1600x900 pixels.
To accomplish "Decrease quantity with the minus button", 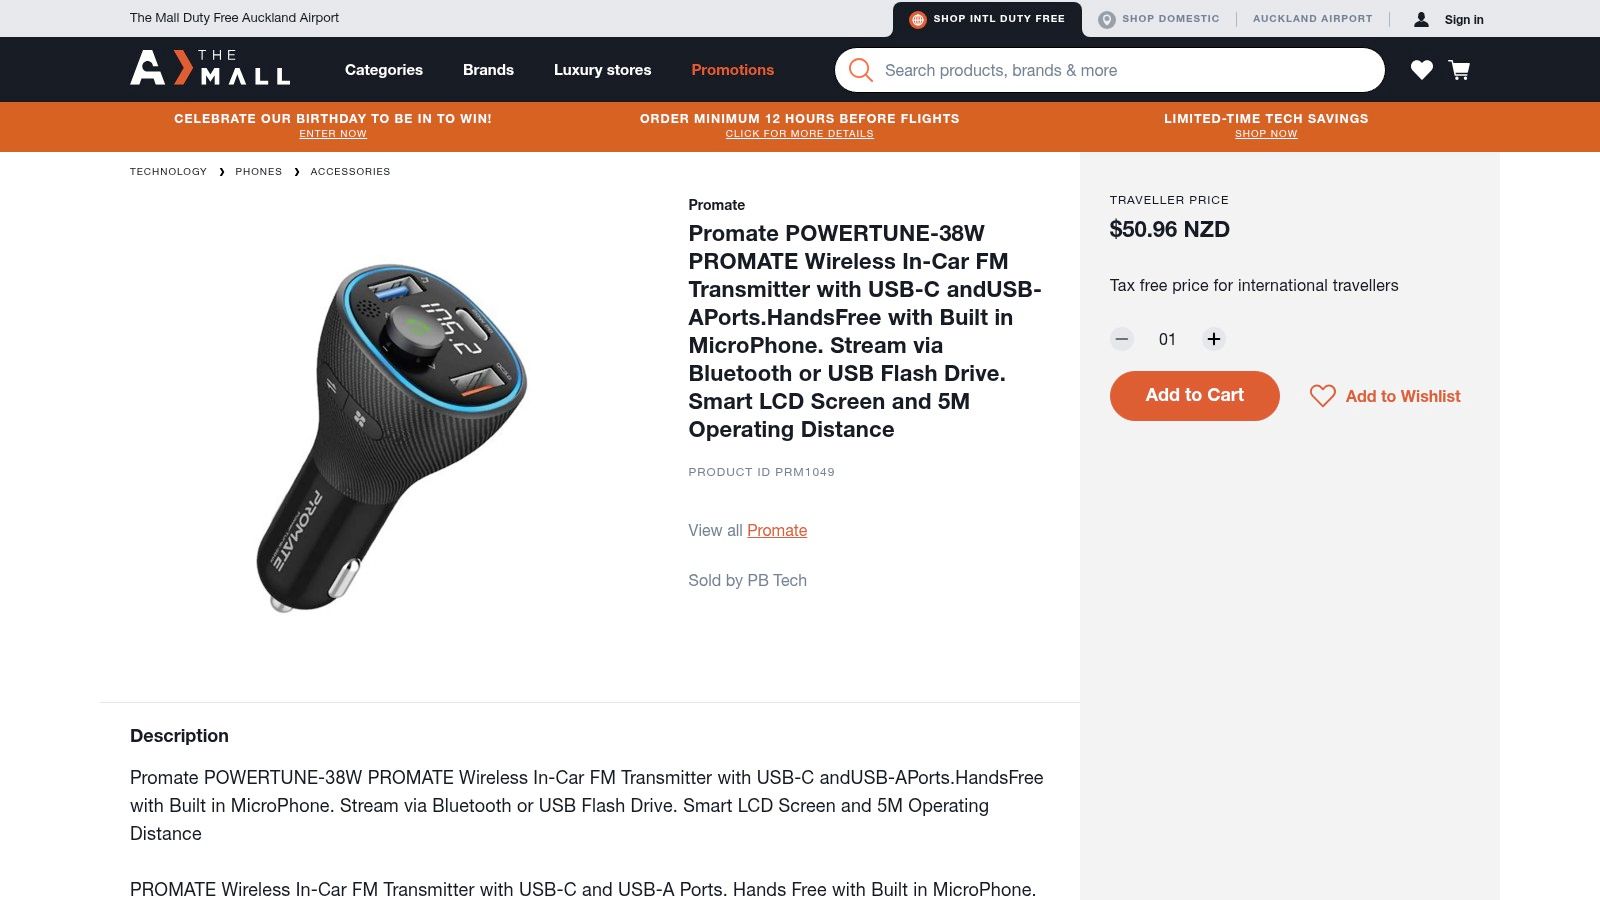I will tap(1122, 339).
